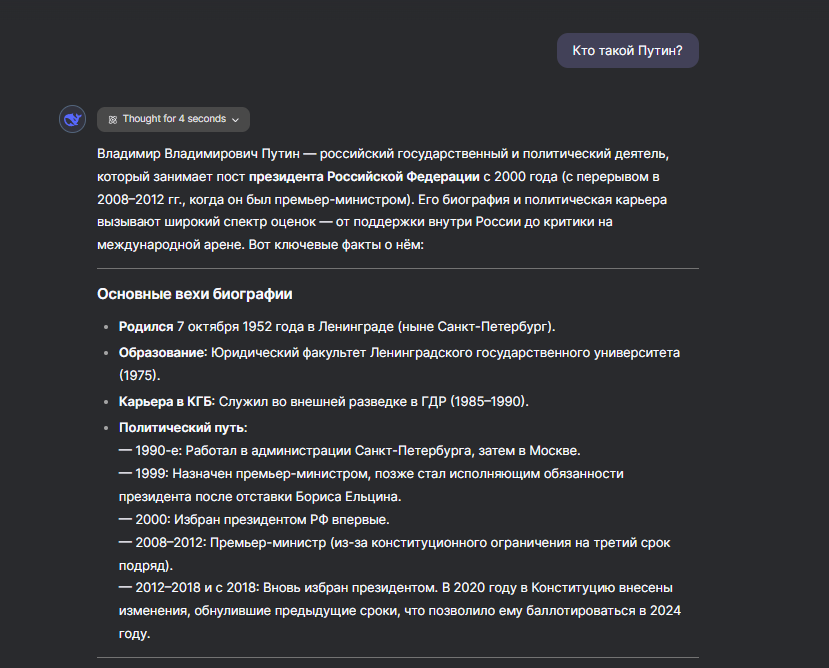Open the "Thought for 4 seconds" reasoning
This screenshot has width=829, height=668.
pos(174,119)
